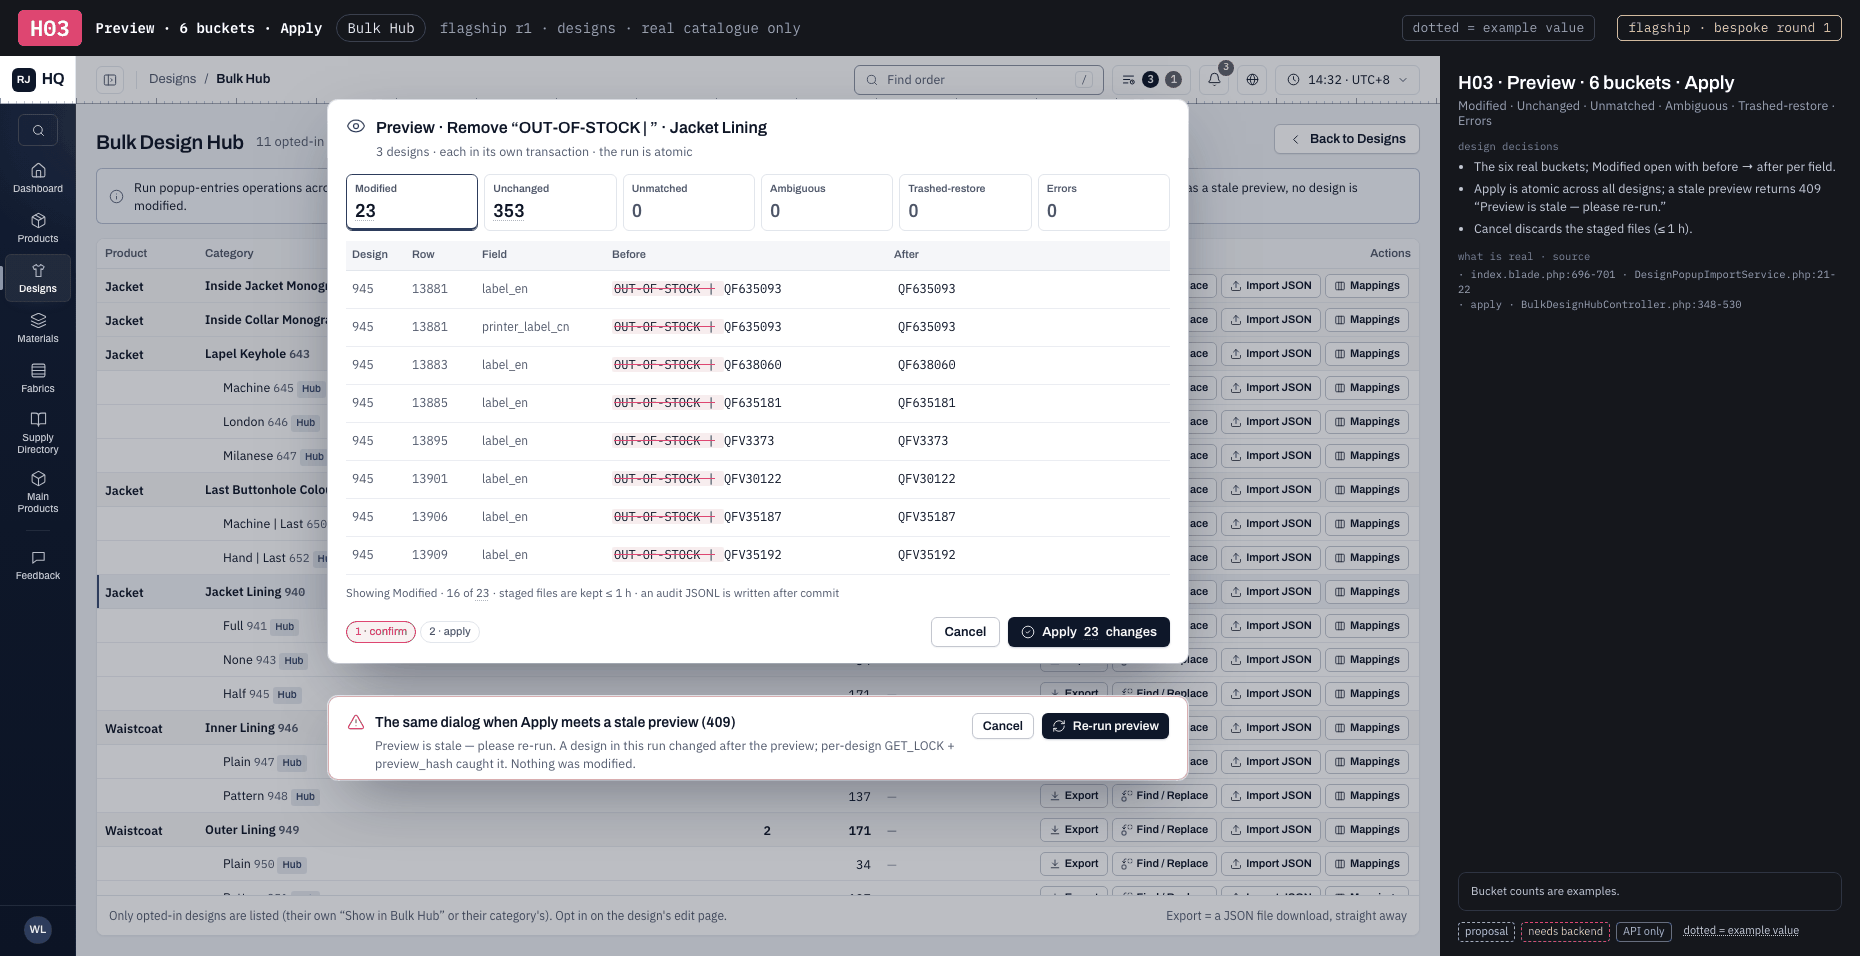Click Export in the Outer Lining 949 row

[x=1074, y=830]
